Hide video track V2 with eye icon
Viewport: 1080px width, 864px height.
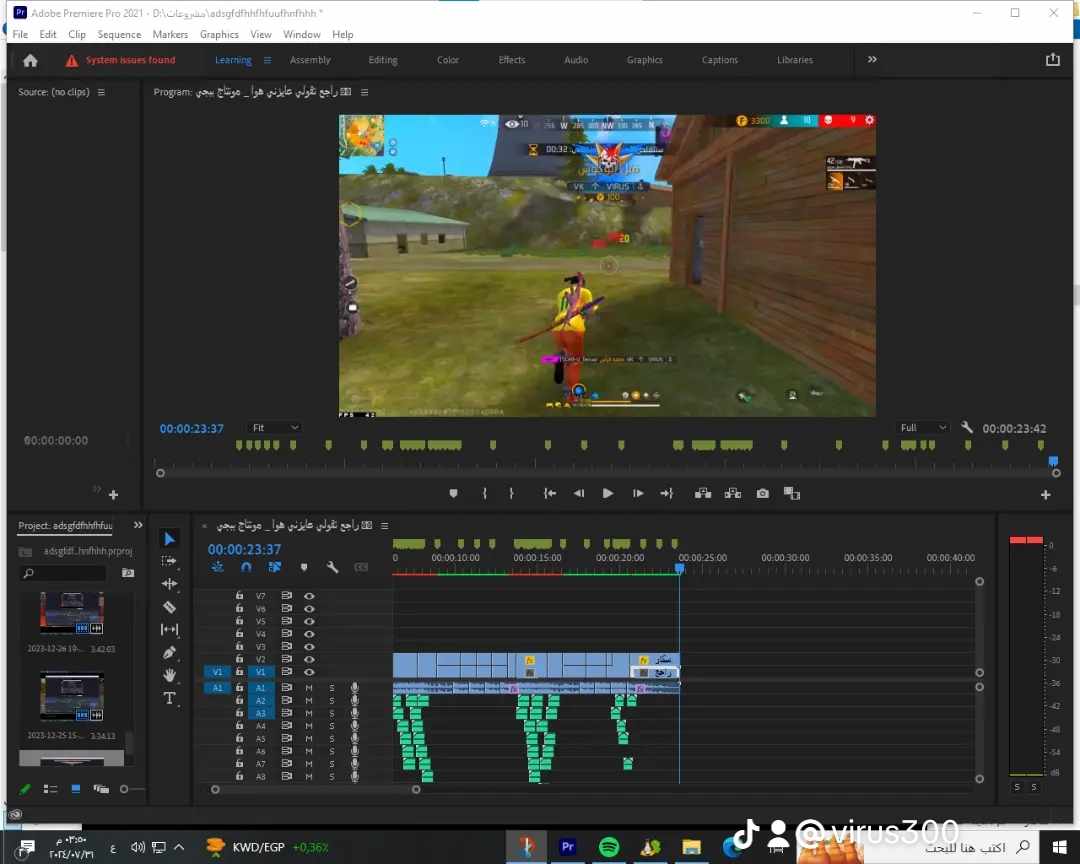click(x=309, y=659)
